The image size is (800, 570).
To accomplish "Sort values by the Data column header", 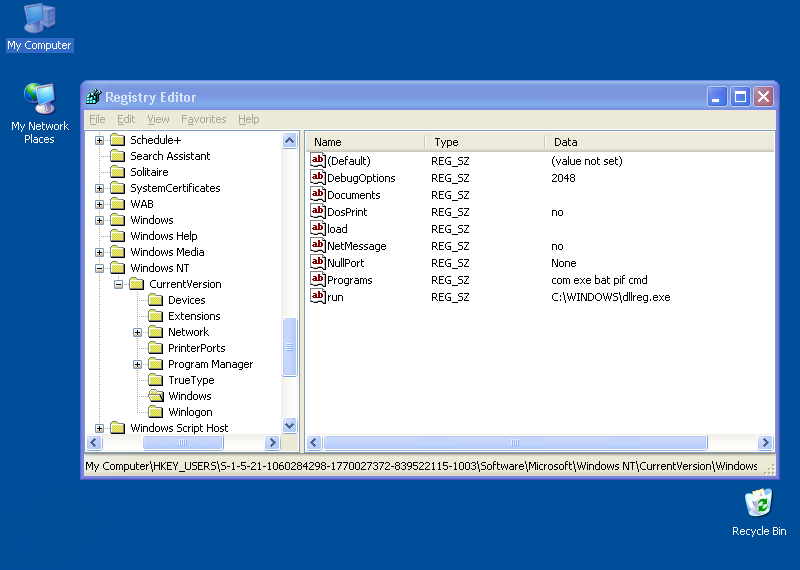I will click(x=660, y=142).
